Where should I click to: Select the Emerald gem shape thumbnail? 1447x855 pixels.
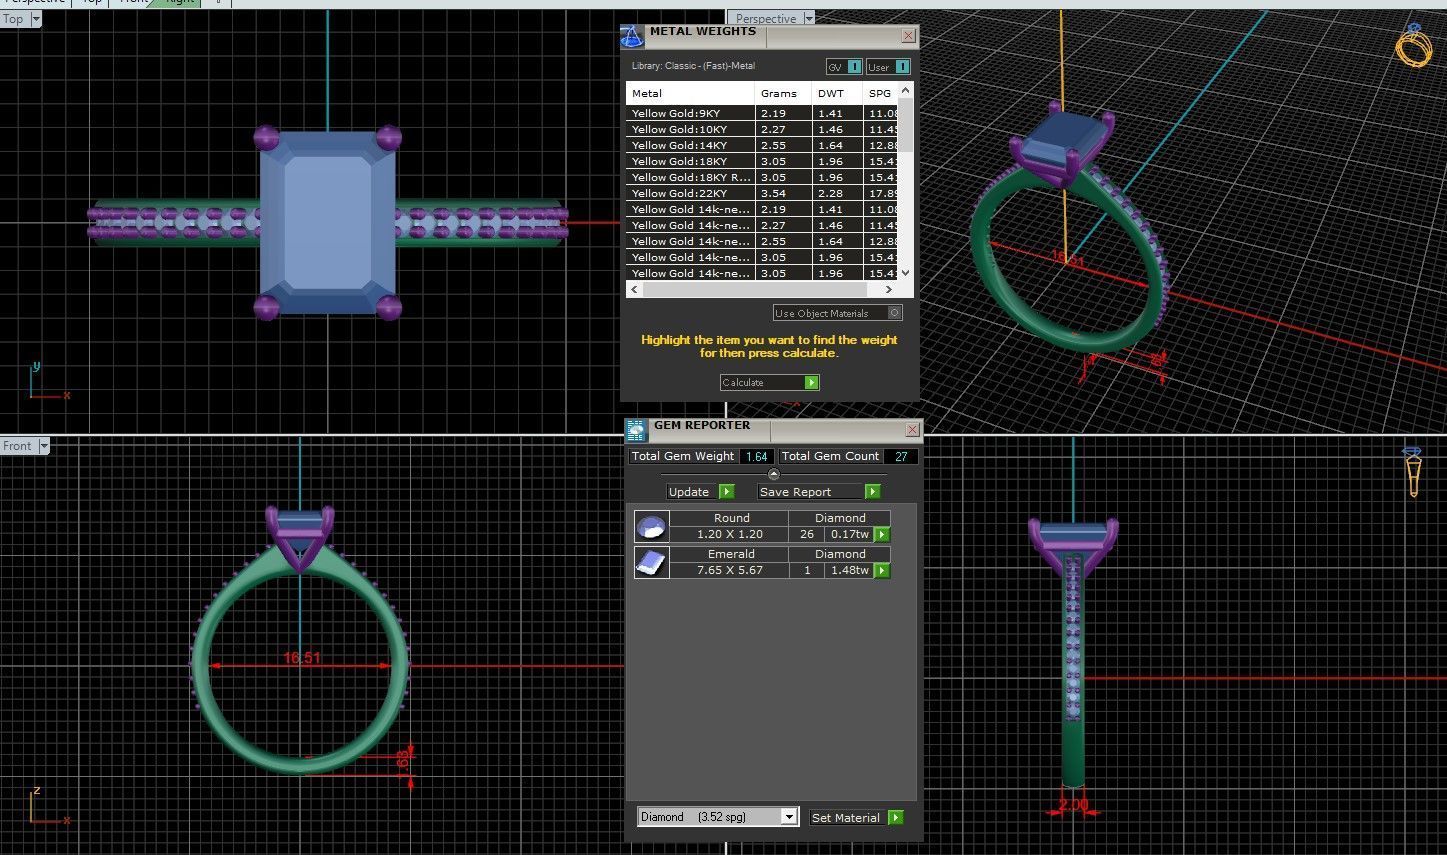click(651, 562)
